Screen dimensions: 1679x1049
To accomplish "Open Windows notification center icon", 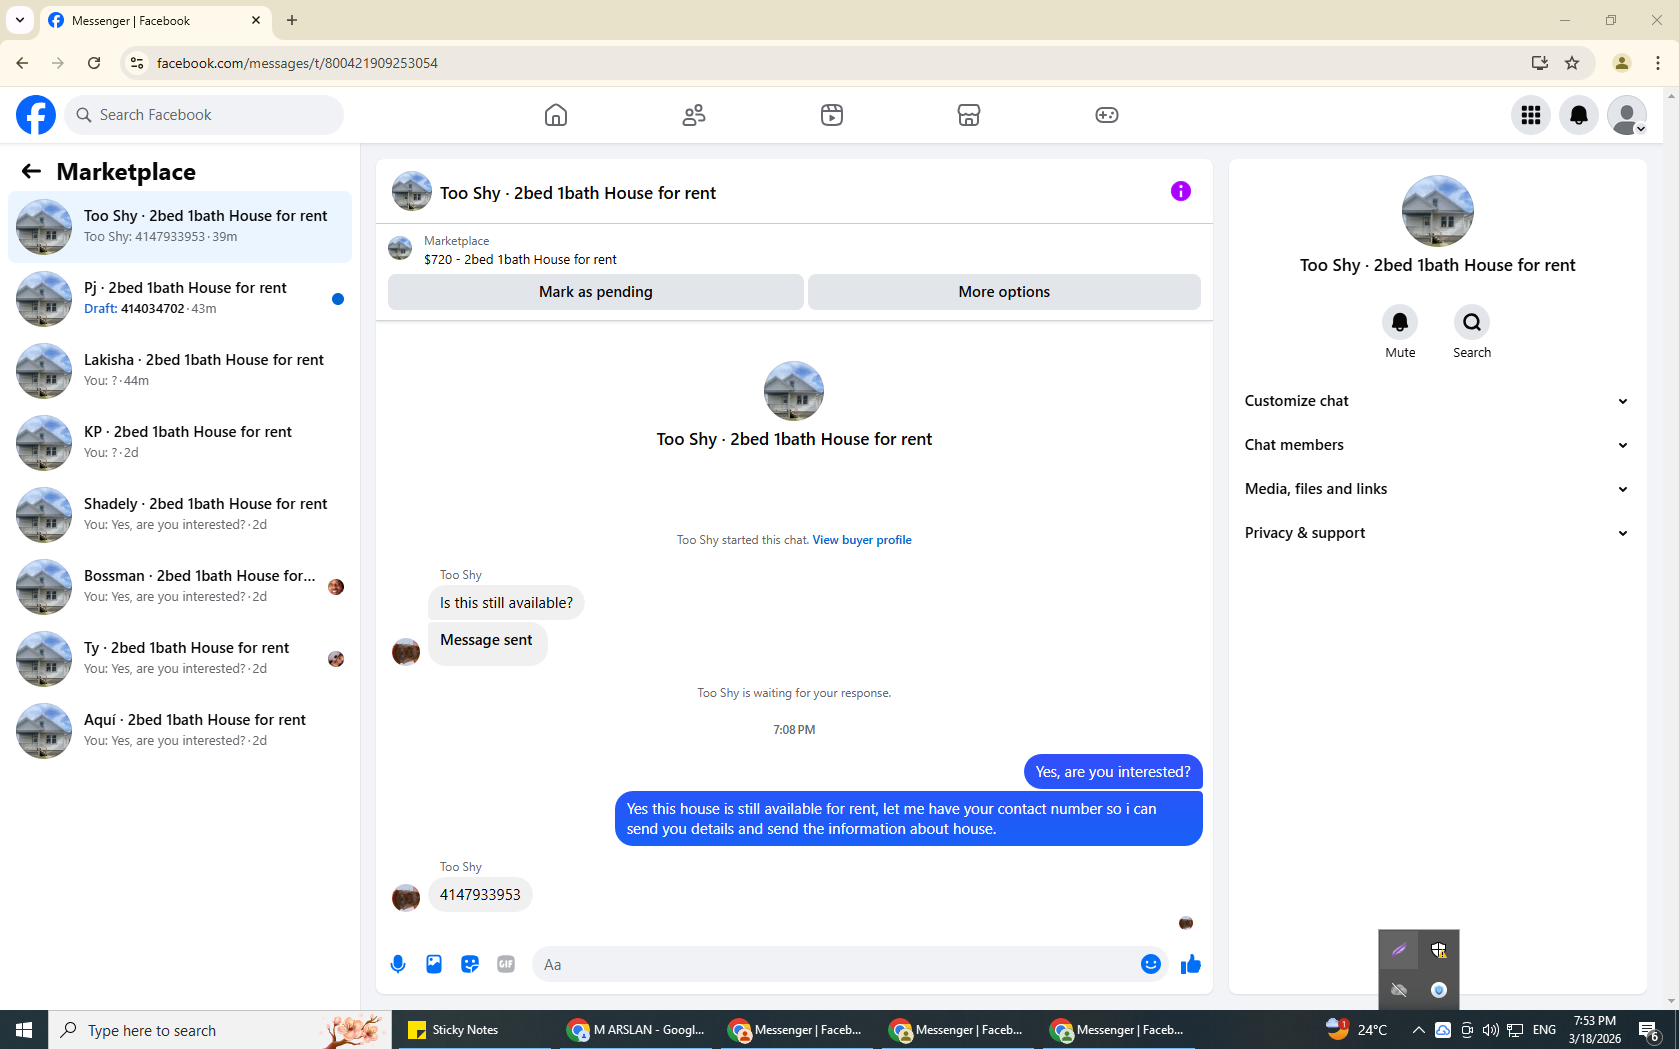I will pyautogui.click(x=1650, y=1030).
